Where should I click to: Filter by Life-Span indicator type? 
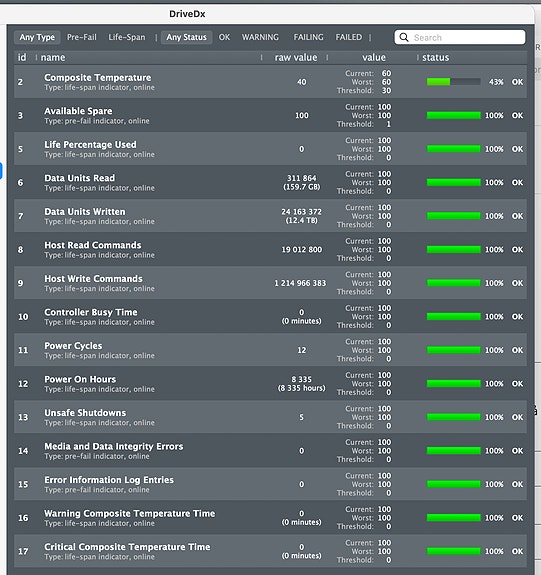click(x=127, y=37)
